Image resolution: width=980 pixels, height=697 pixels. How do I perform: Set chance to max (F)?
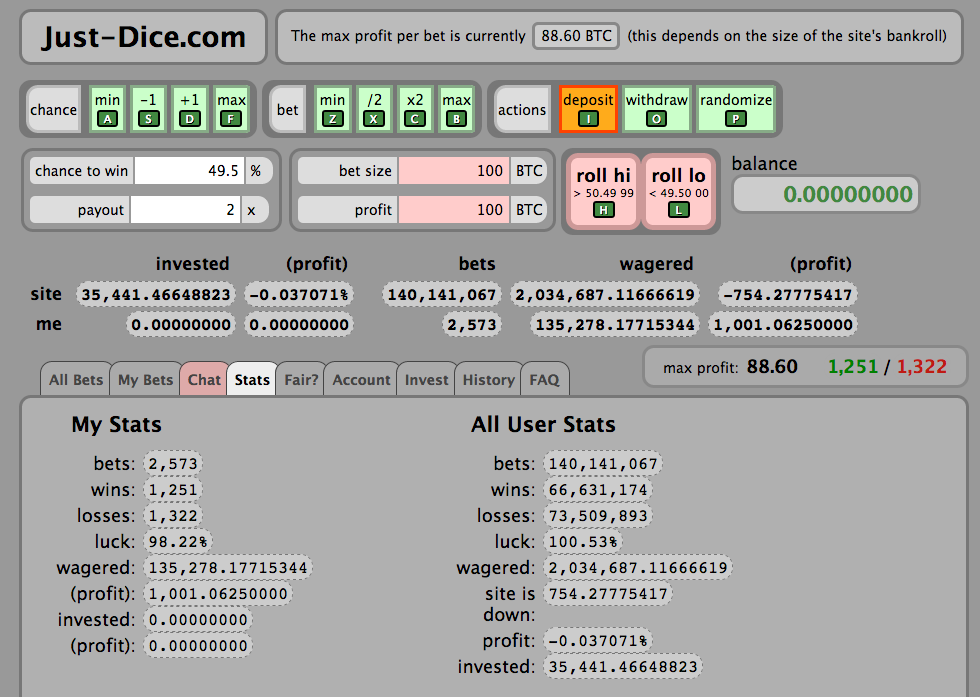point(231,109)
